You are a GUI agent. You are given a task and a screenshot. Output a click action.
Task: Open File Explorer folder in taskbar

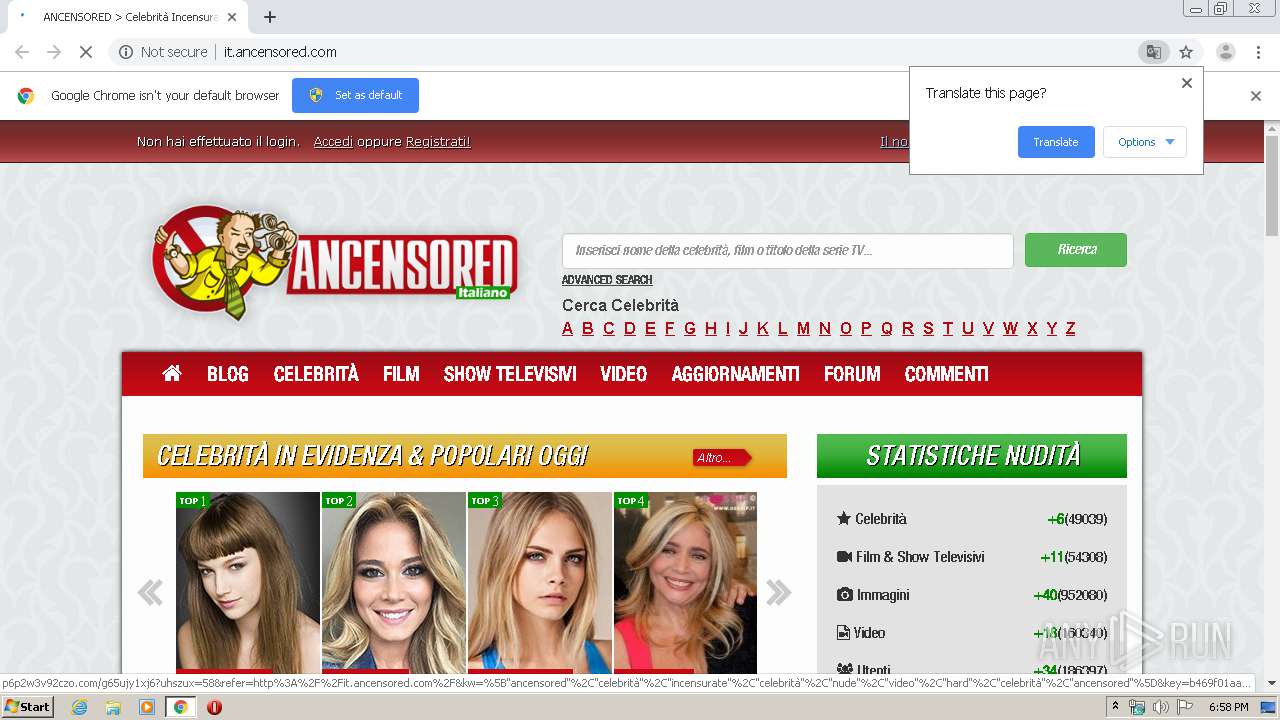tap(113, 707)
